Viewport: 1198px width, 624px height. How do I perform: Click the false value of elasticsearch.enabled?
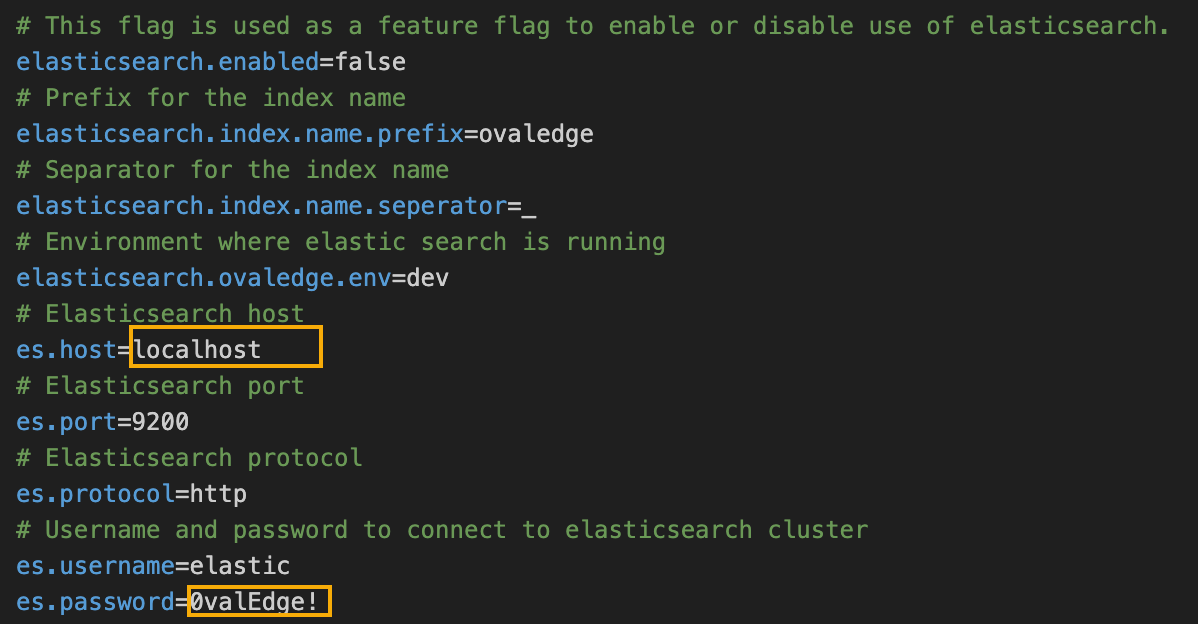click(370, 62)
